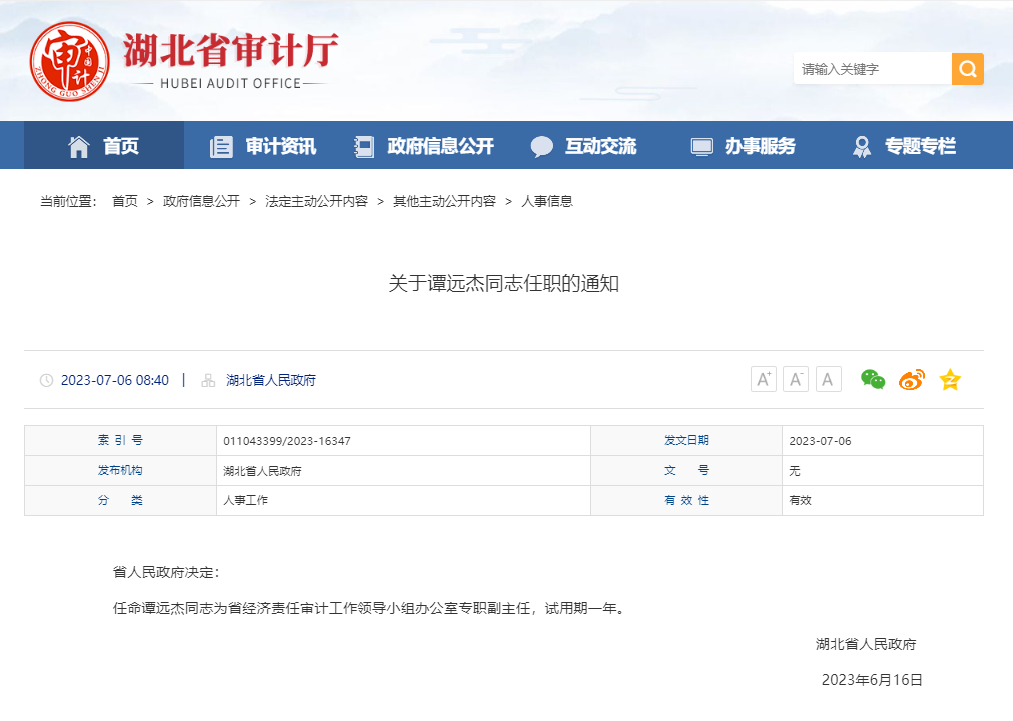Click the clock icon before the publish time
The image size is (1013, 721).
point(47,380)
